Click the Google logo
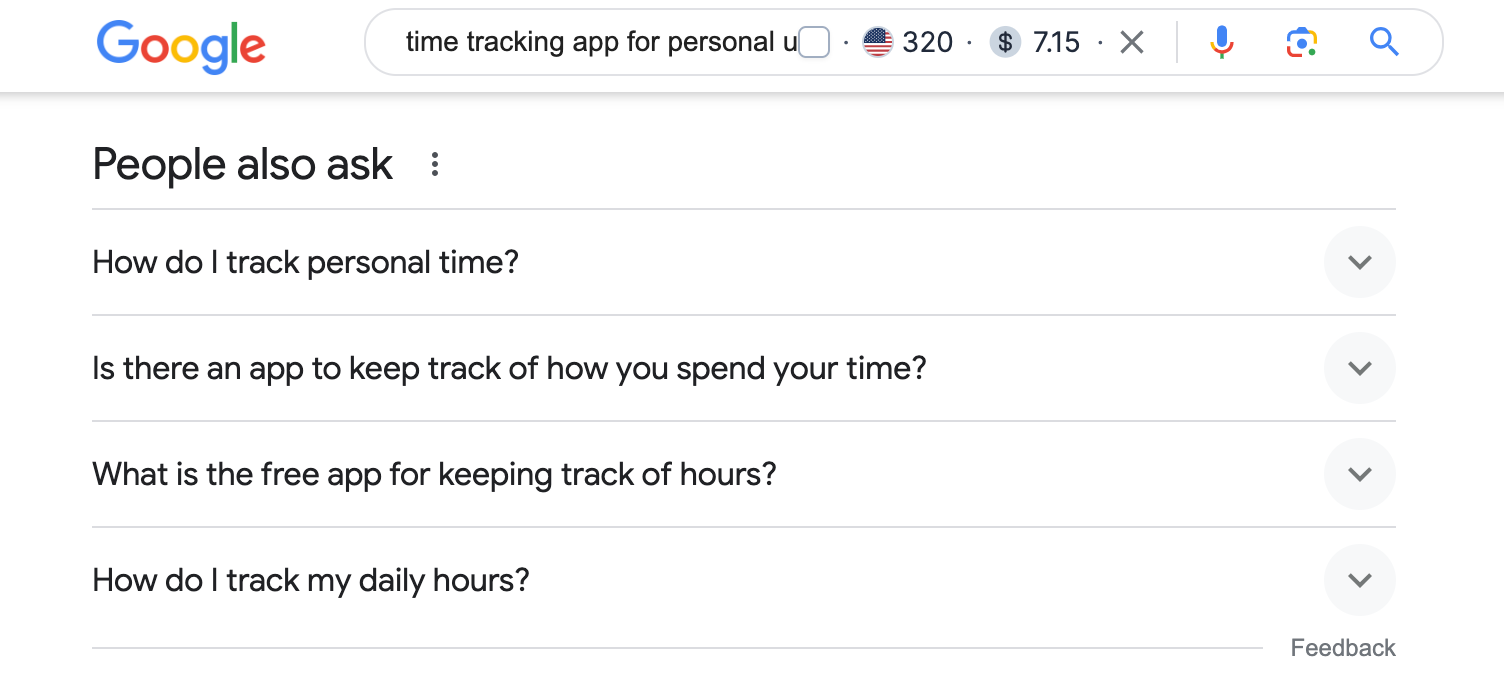This screenshot has width=1504, height=678. click(x=181, y=45)
